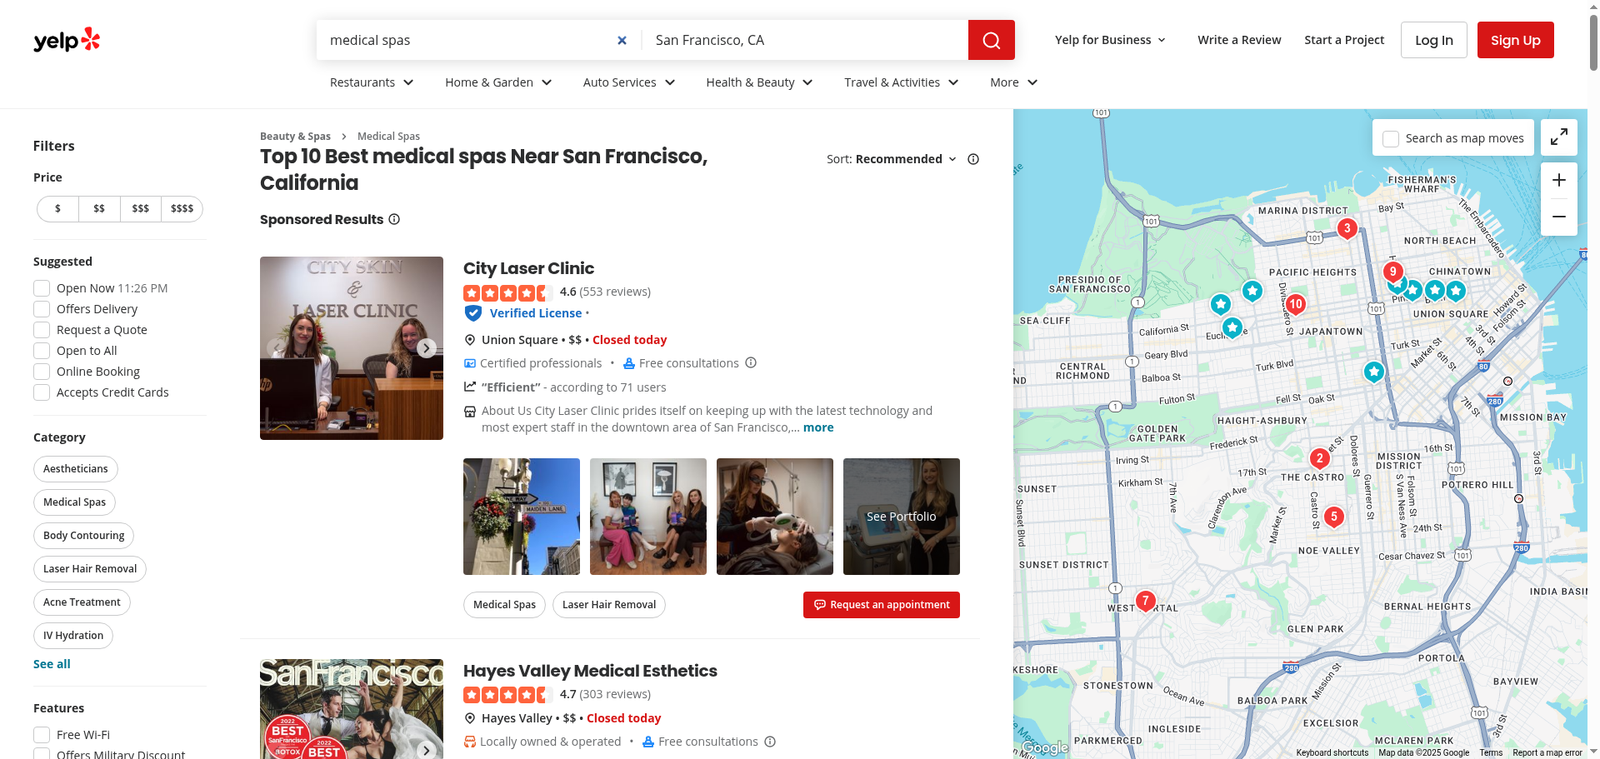Viewport: 1600px width, 759px height.
Task: Toggle Offers Delivery filter
Action: (x=42, y=309)
